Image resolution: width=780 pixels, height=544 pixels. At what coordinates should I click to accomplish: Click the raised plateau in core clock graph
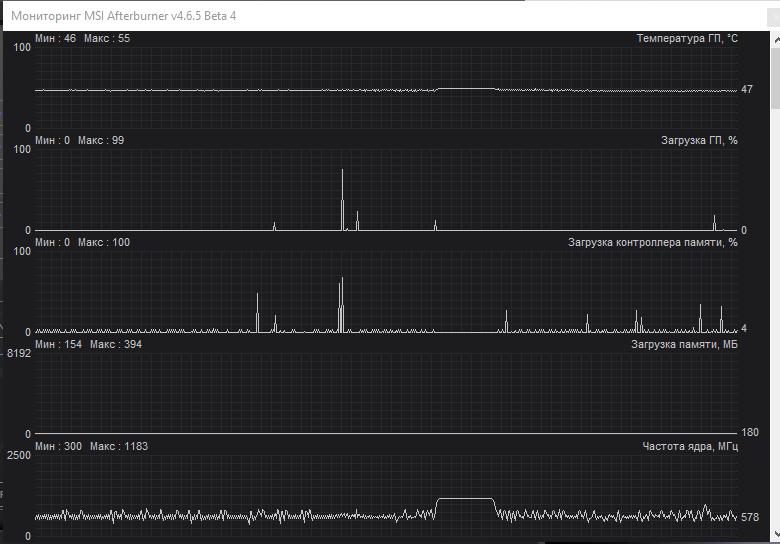[x=466, y=499]
